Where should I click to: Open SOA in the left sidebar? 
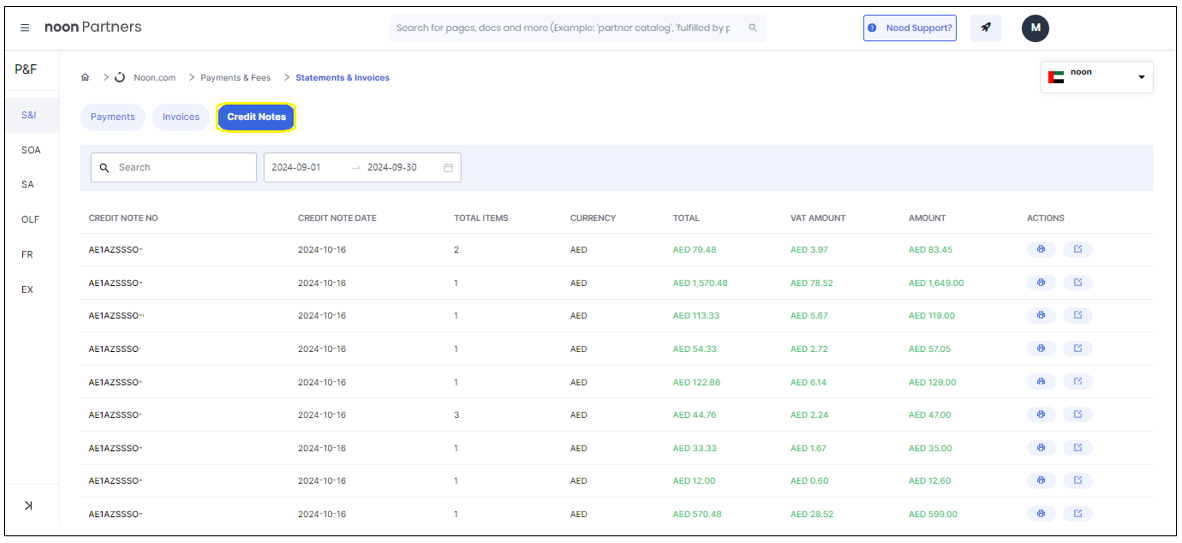coord(31,150)
